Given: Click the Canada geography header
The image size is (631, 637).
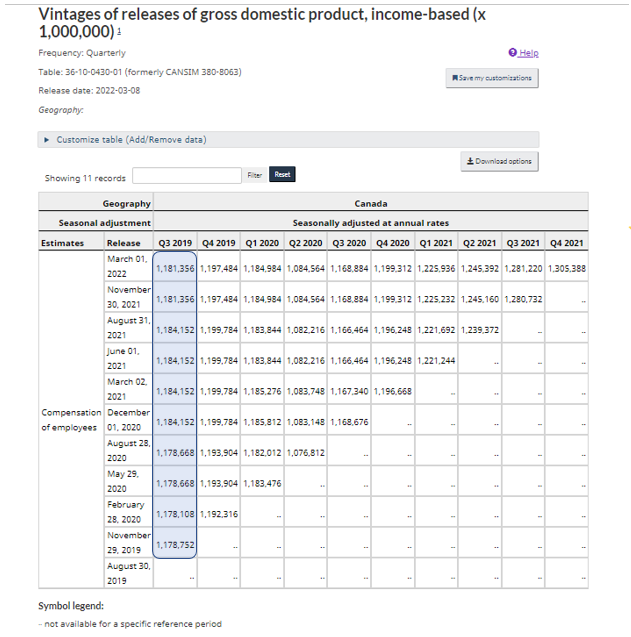Looking at the screenshot, I should 370,204.
